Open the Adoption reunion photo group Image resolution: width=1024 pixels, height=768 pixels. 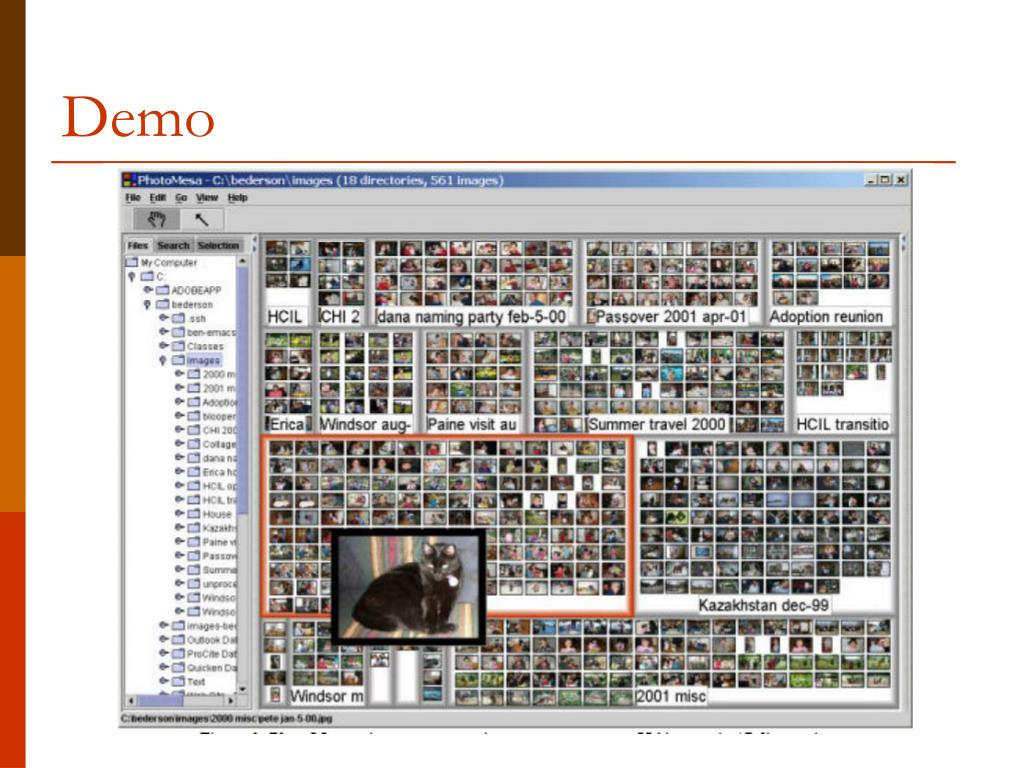(x=829, y=282)
